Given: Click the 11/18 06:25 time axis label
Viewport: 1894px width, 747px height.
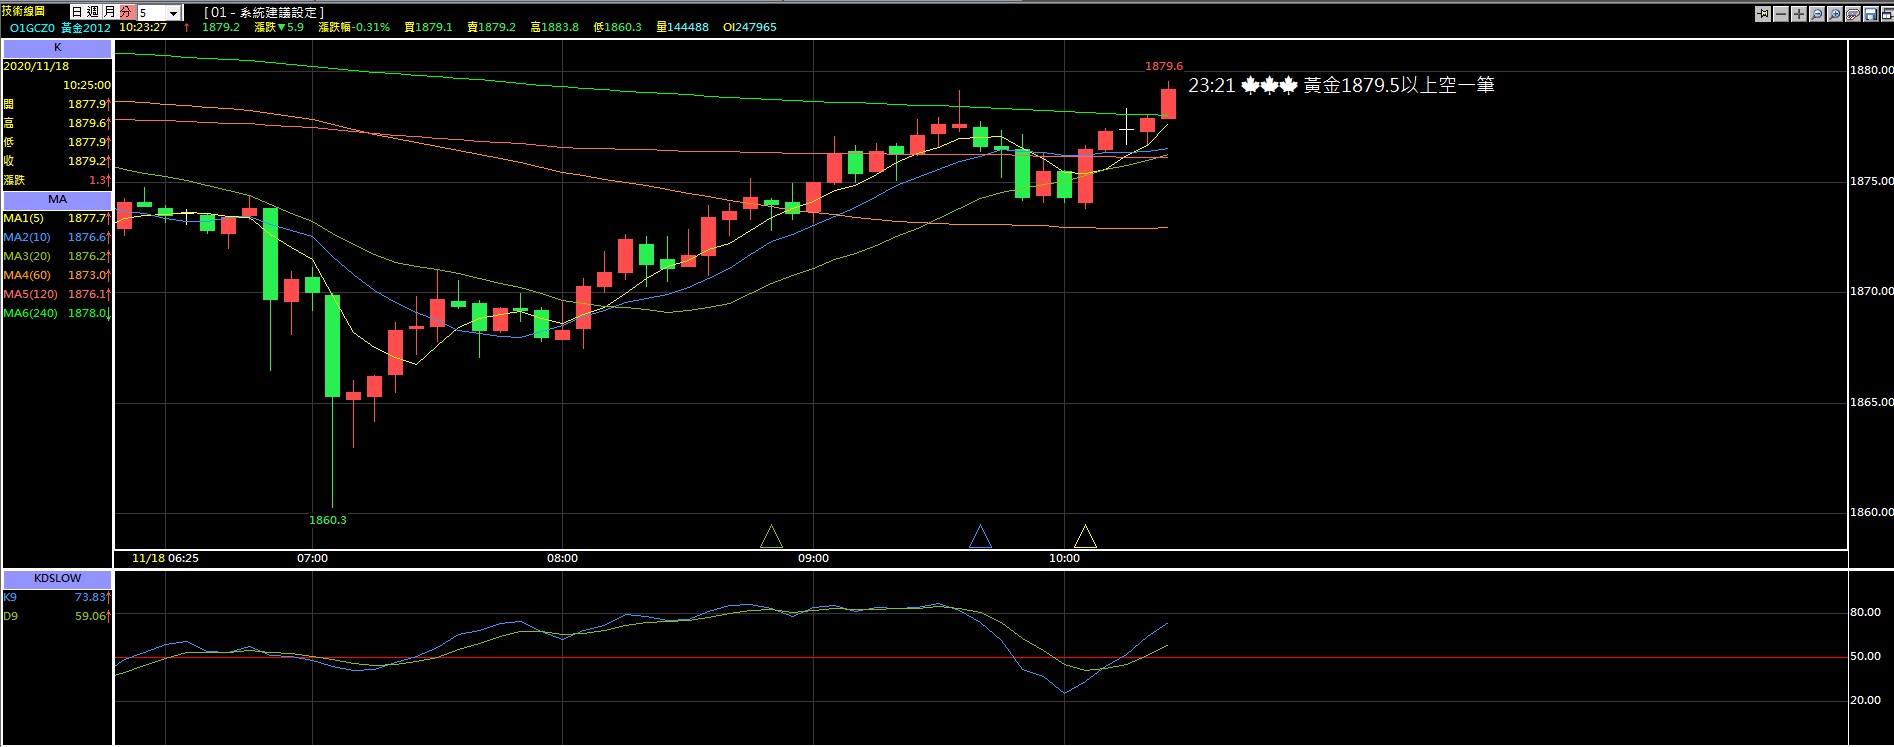Looking at the screenshot, I should point(165,558).
